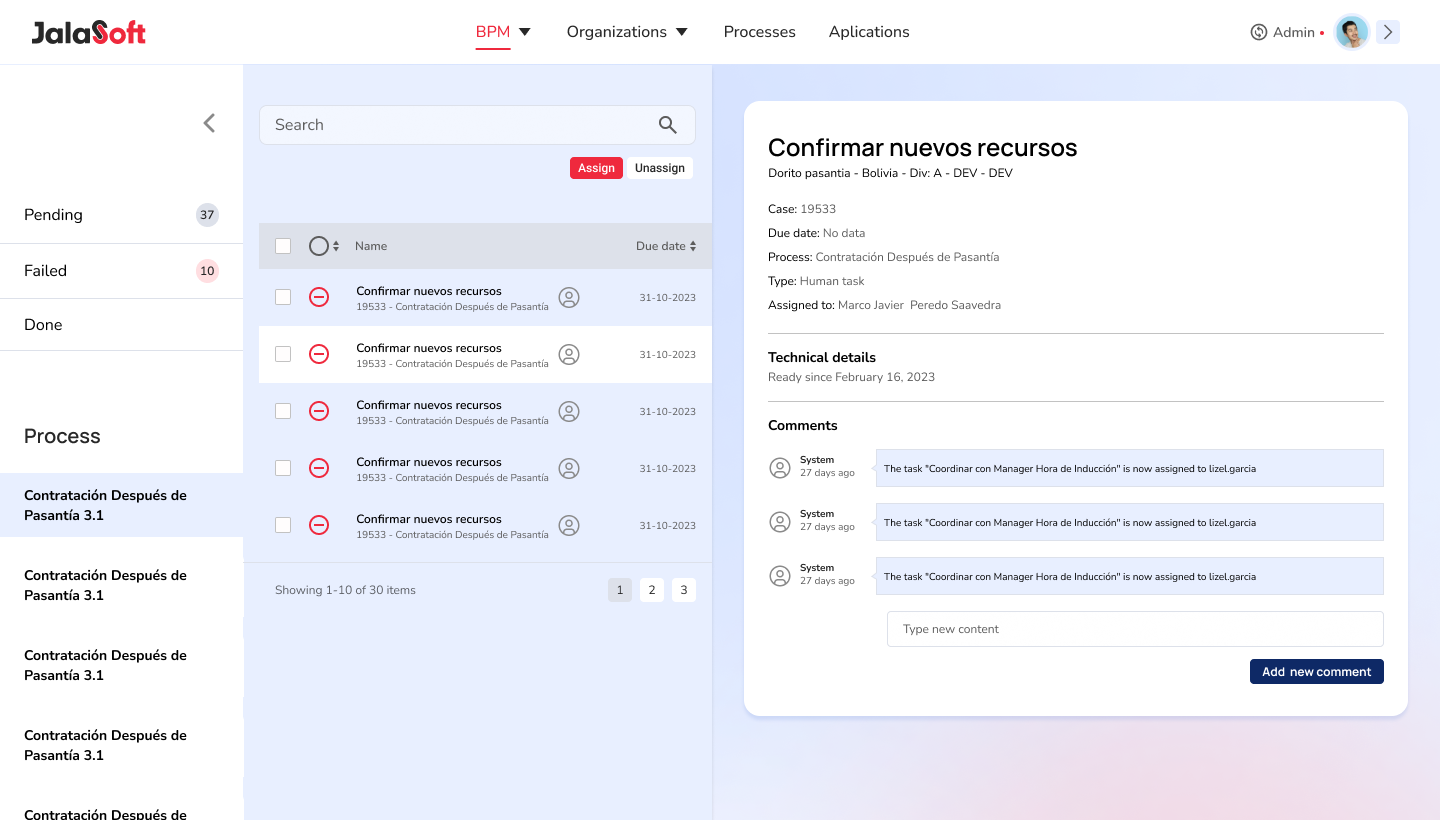Expand the Organizations dropdown arrow

[x=682, y=32]
